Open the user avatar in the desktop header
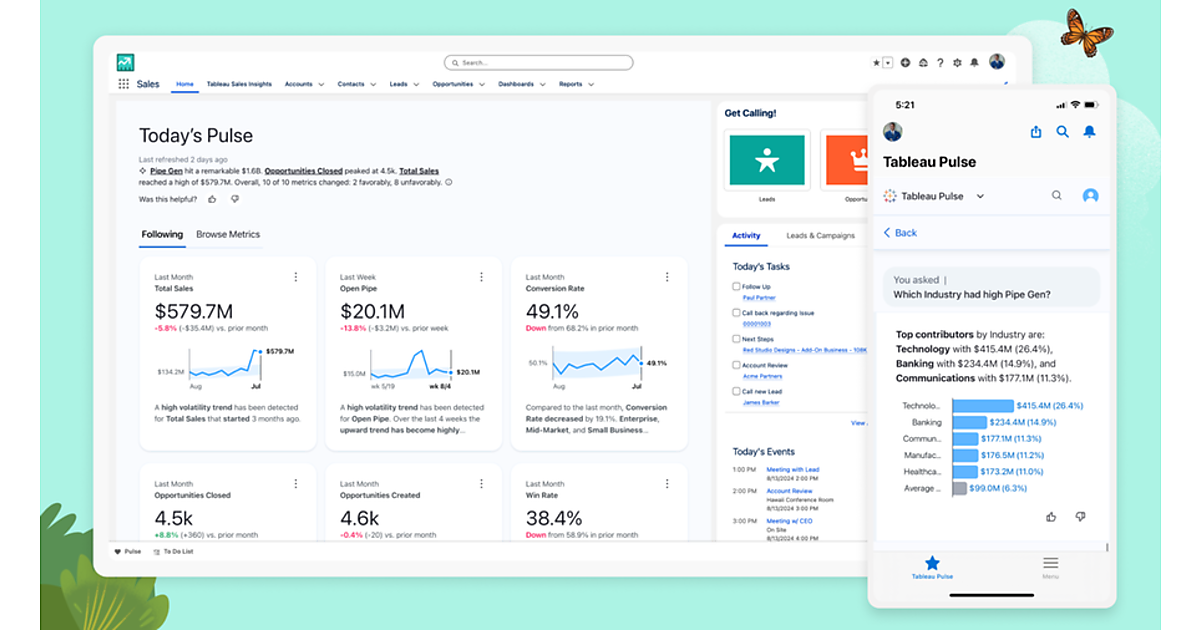Screen dimensions: 1200x630 (x=997, y=62)
